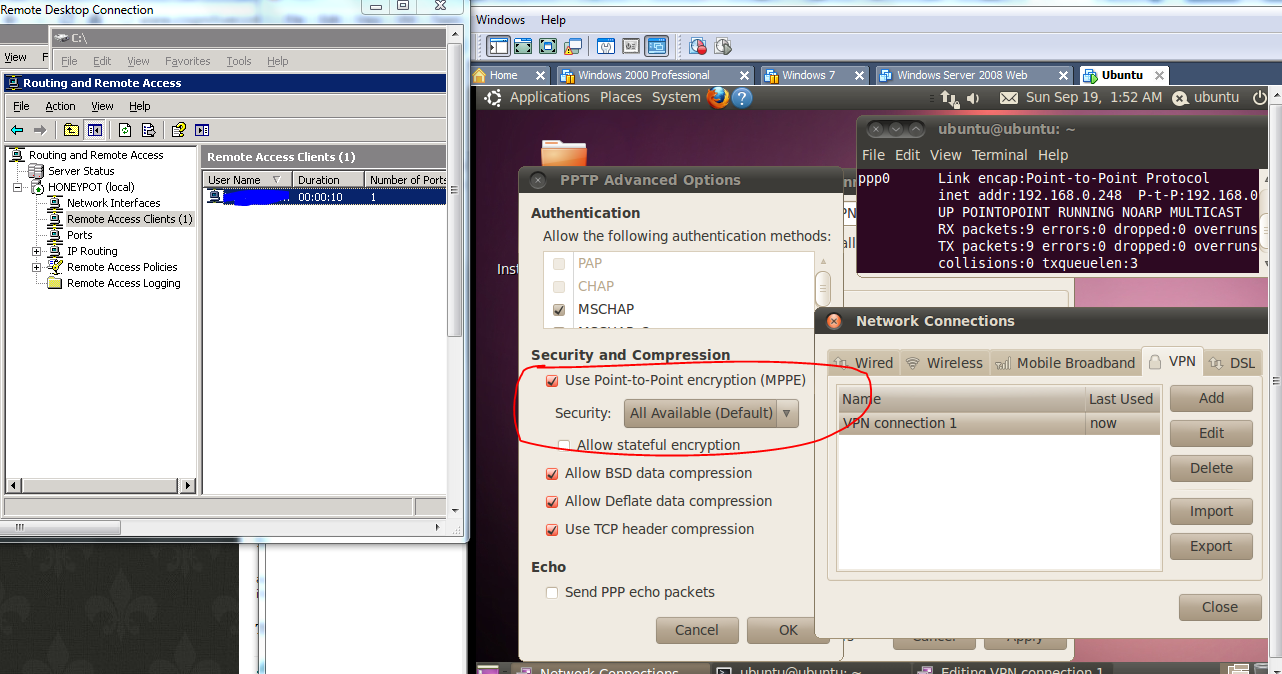The image size is (1282, 674).
Task: Click the blue help icon in Ubuntu panel
Action: (742, 98)
